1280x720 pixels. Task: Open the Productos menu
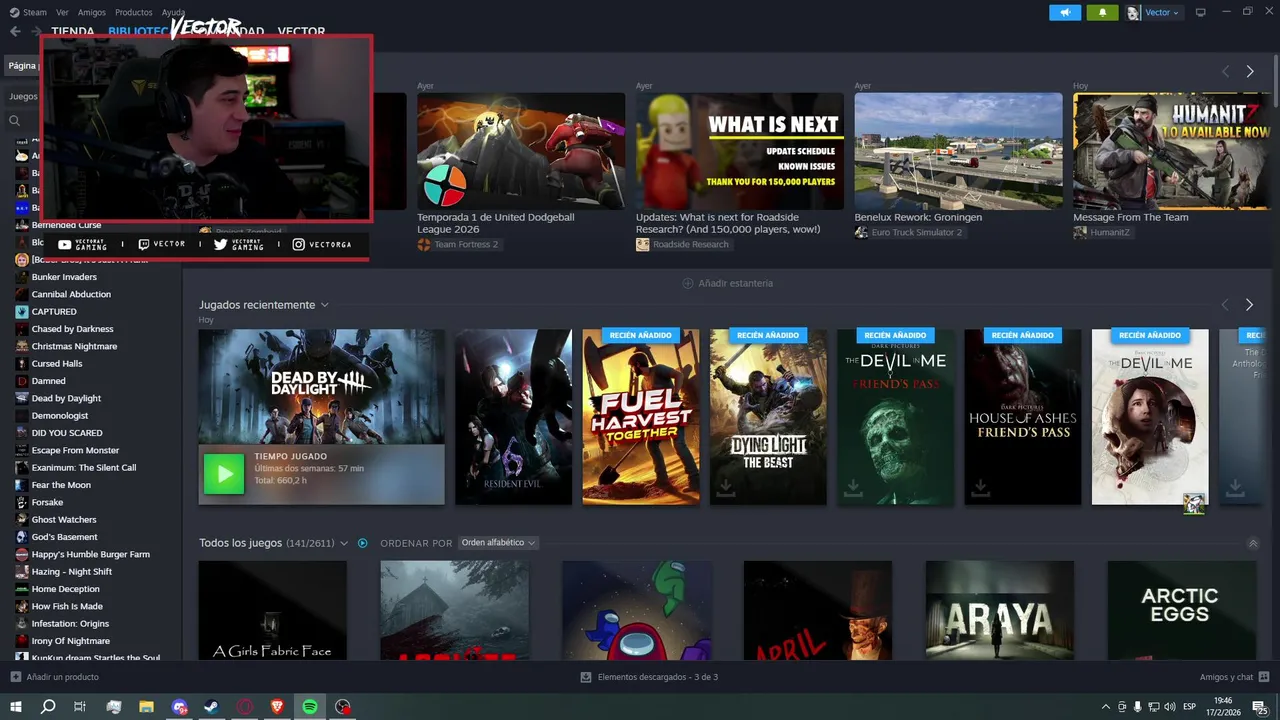coord(134,12)
